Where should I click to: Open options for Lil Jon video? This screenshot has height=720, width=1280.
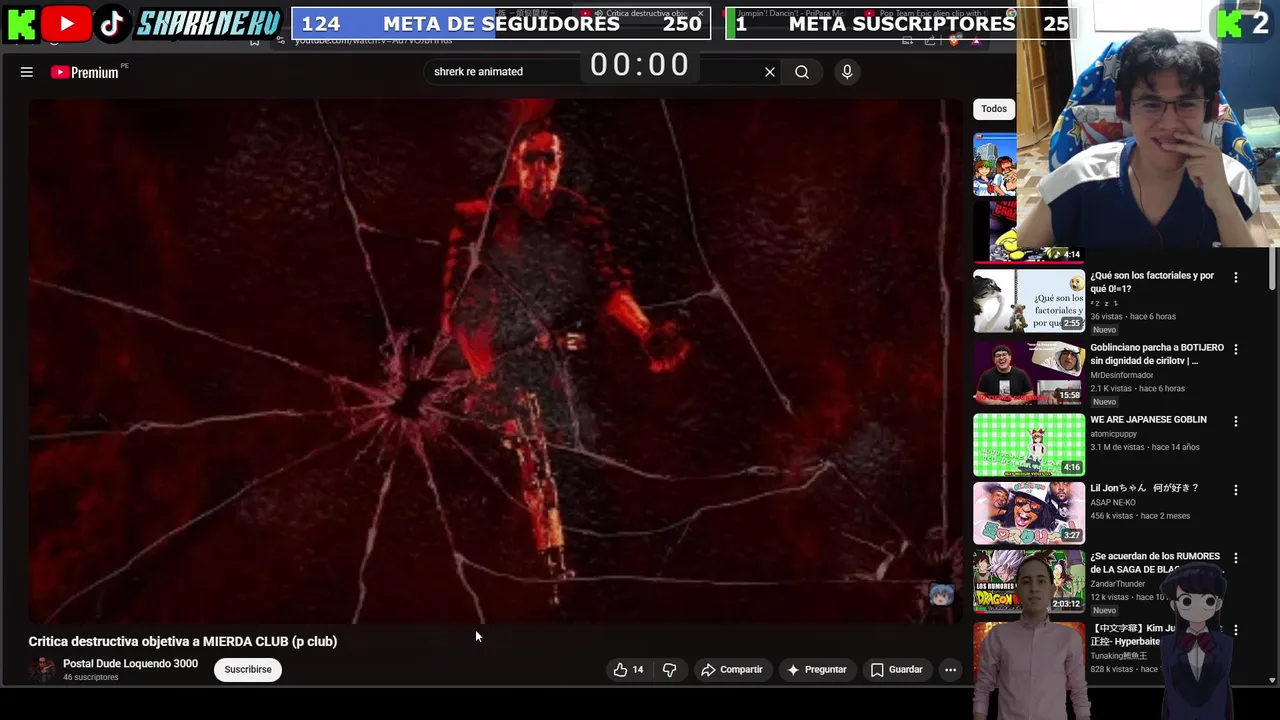point(1236,490)
